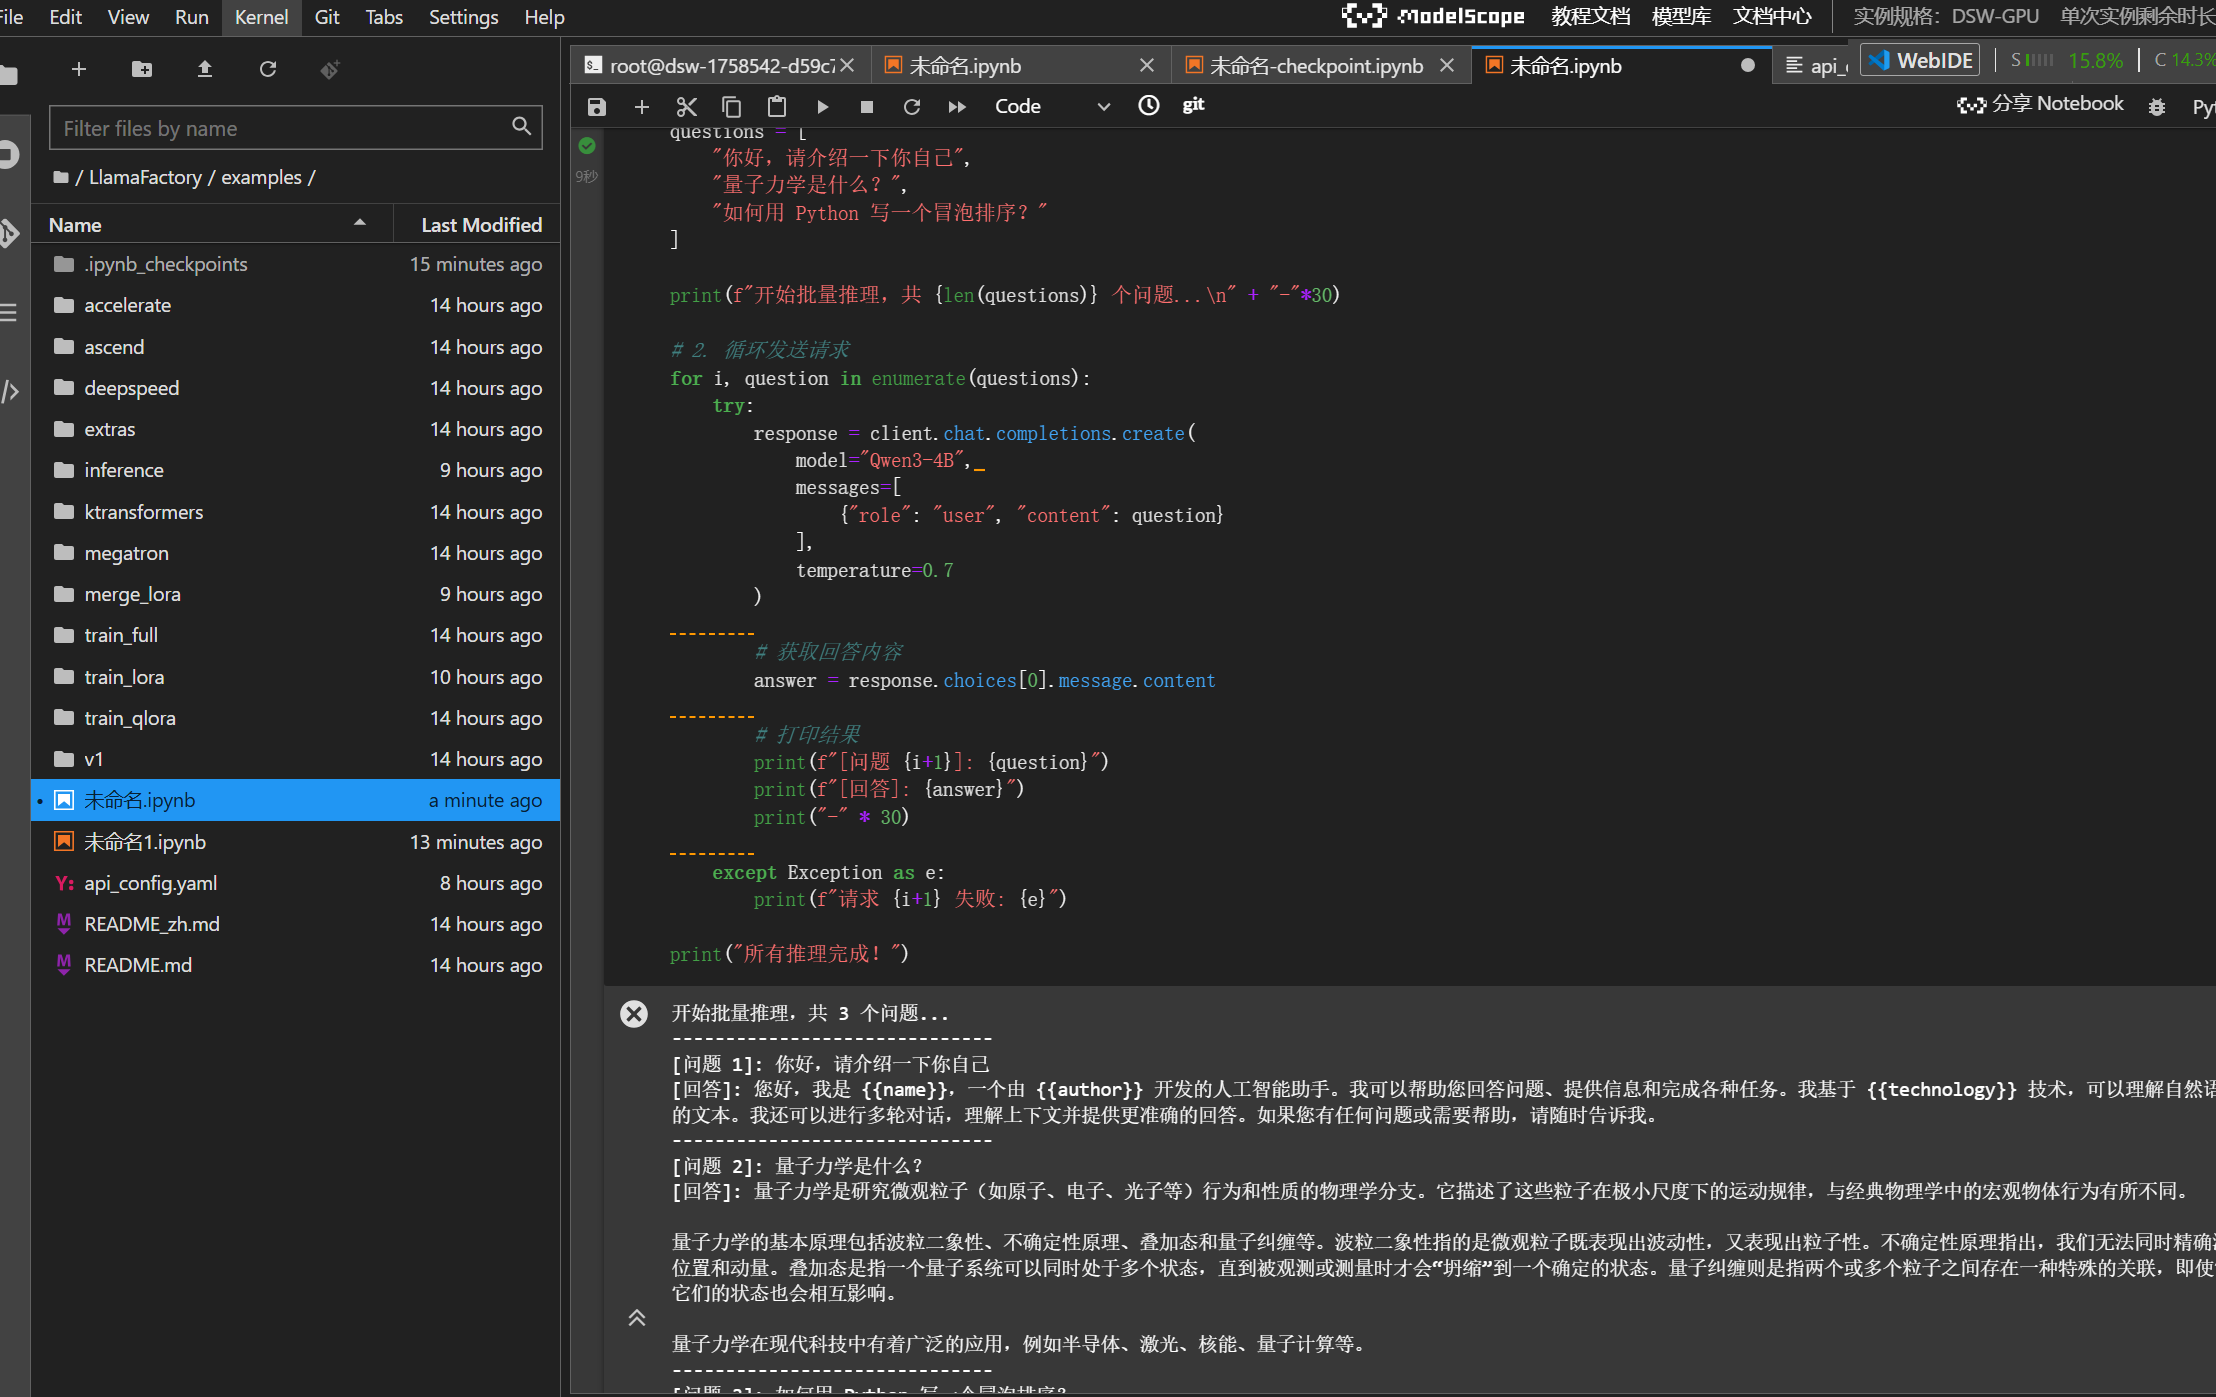This screenshot has height=1397, width=2216.
Task: Switch to the 未命名-checkpoint.ipynb tab
Action: click(x=1315, y=66)
